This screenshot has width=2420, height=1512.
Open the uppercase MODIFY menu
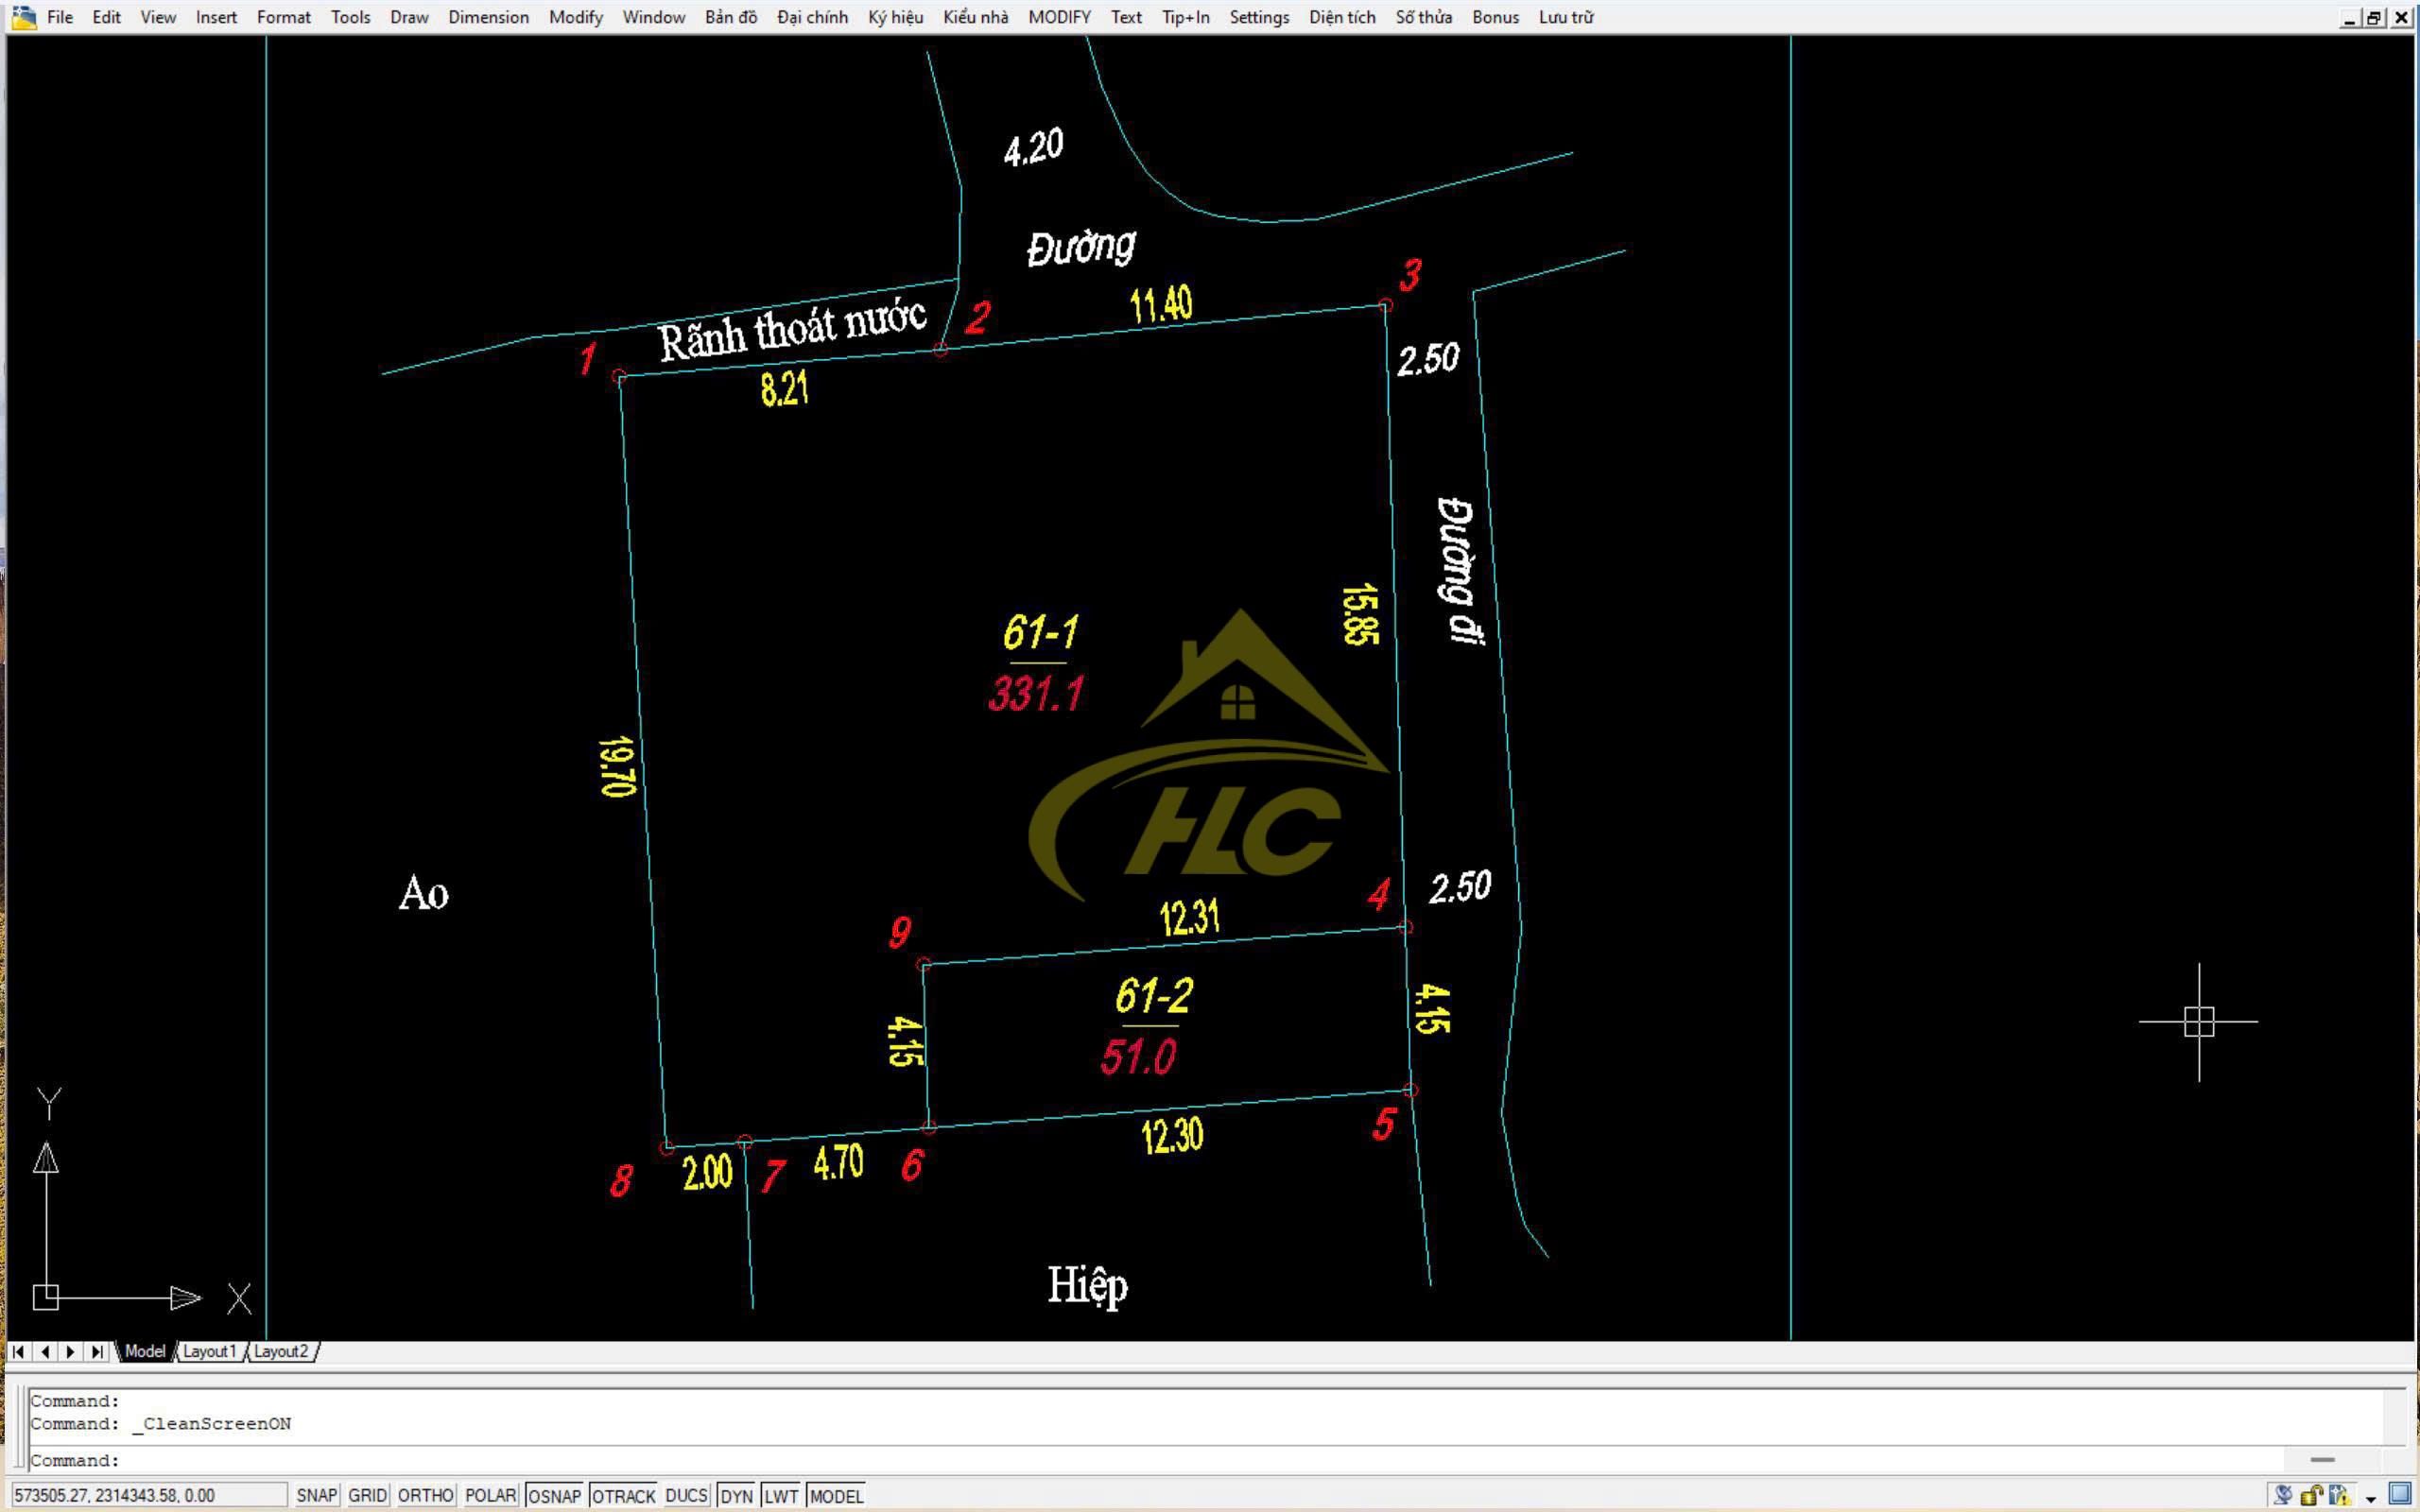[x=1059, y=17]
